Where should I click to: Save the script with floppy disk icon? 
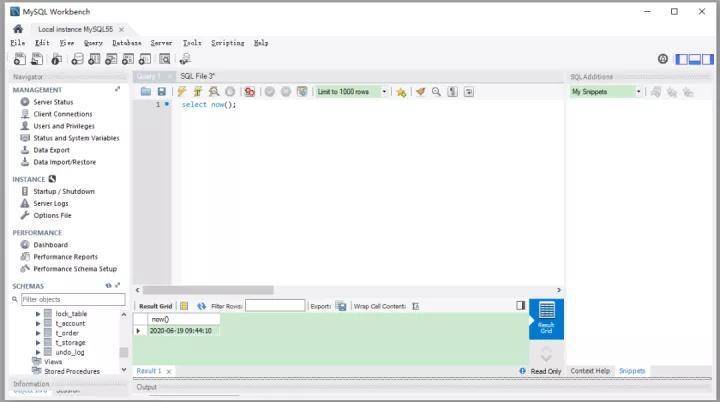coord(162,91)
